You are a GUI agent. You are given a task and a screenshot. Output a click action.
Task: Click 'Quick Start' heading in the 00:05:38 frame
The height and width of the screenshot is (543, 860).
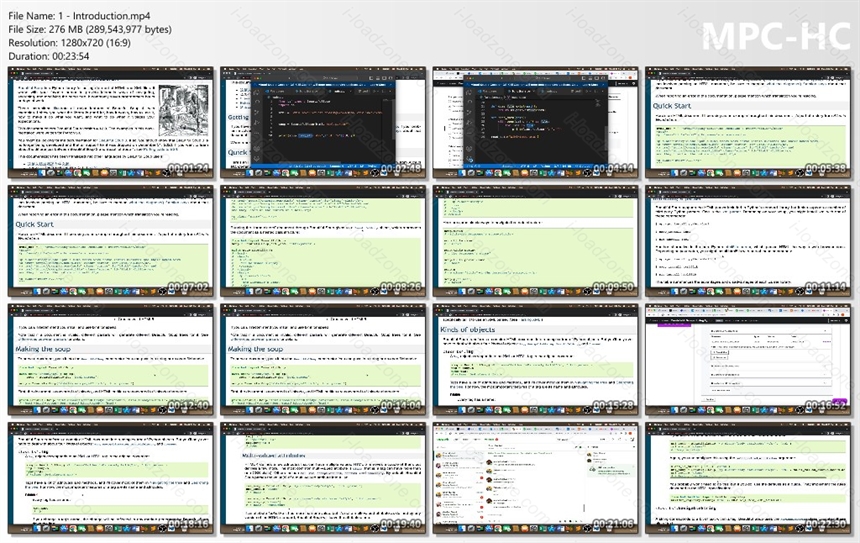tap(672, 106)
